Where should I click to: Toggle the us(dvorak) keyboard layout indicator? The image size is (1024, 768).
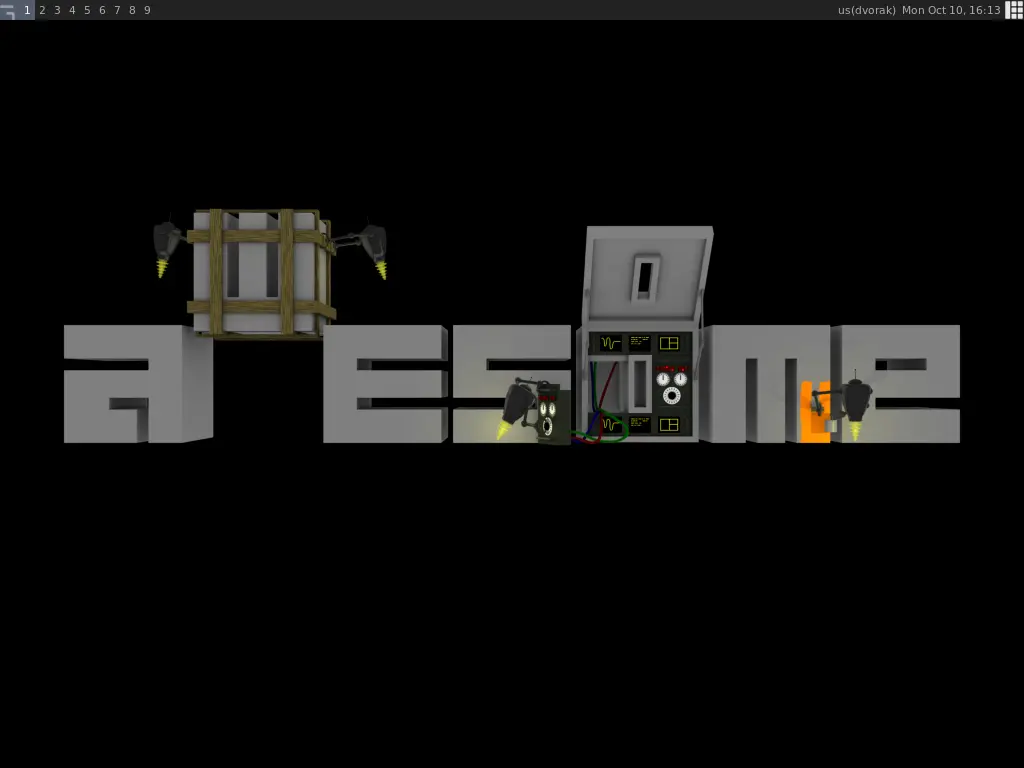(866, 10)
